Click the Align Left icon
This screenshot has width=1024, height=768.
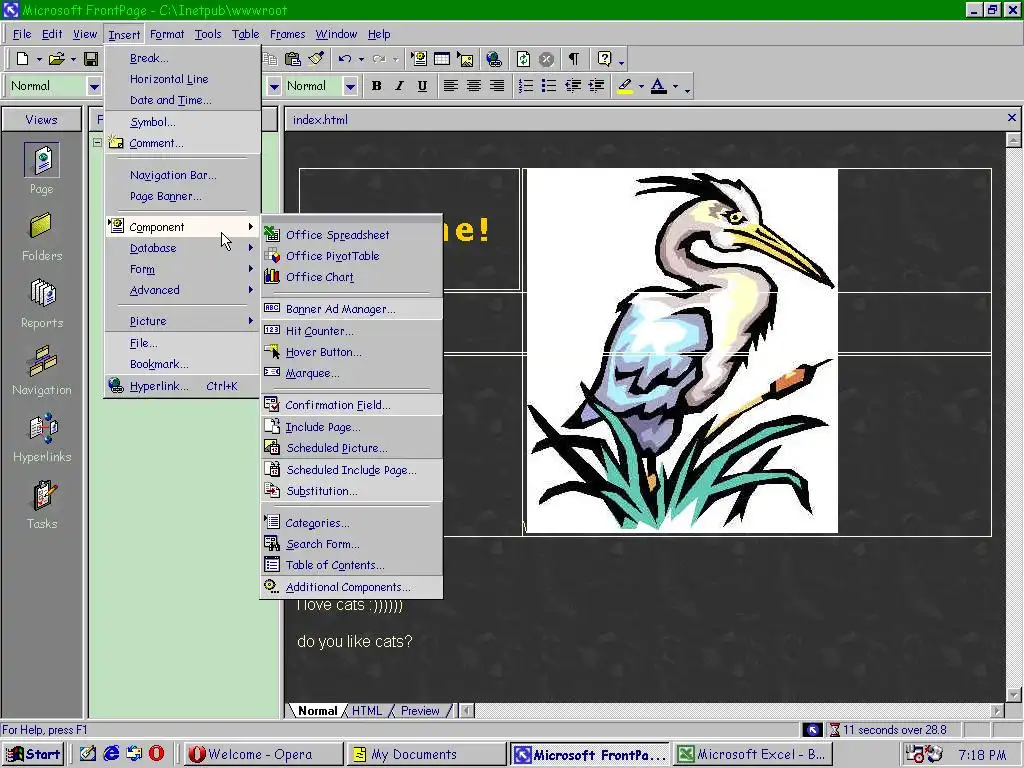pyautogui.click(x=450, y=86)
